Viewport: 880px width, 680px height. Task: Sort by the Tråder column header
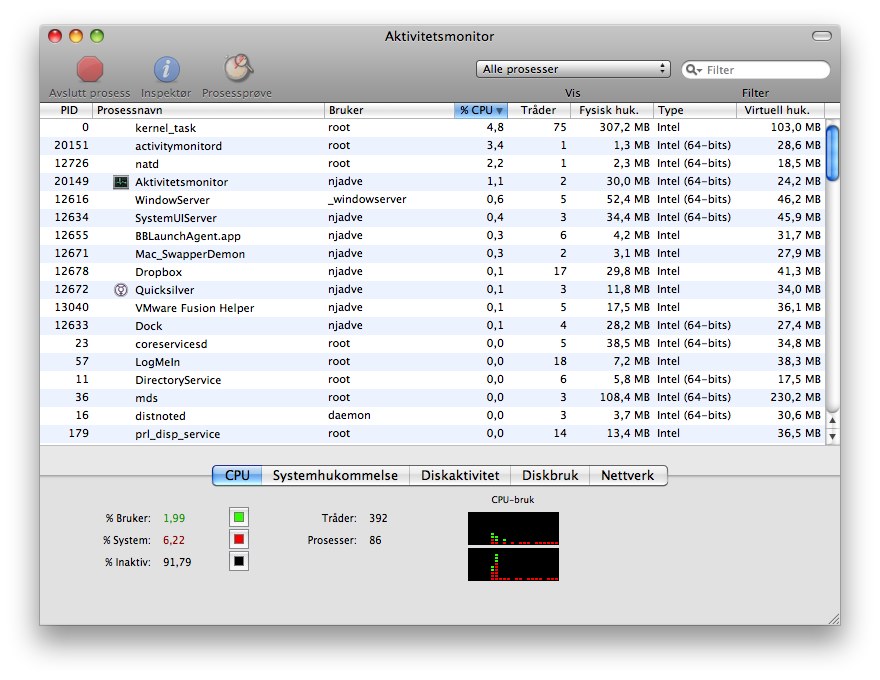pyautogui.click(x=539, y=110)
